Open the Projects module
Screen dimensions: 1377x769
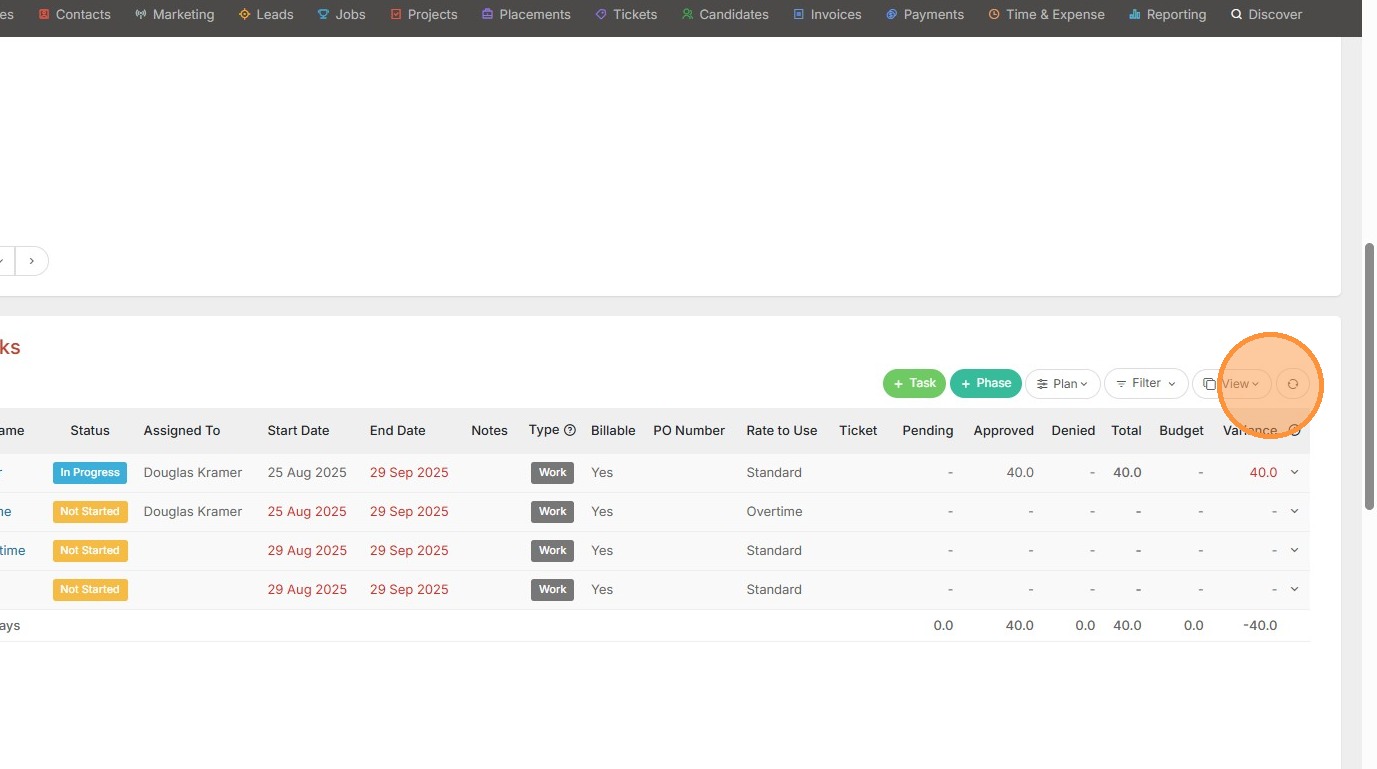coord(424,15)
